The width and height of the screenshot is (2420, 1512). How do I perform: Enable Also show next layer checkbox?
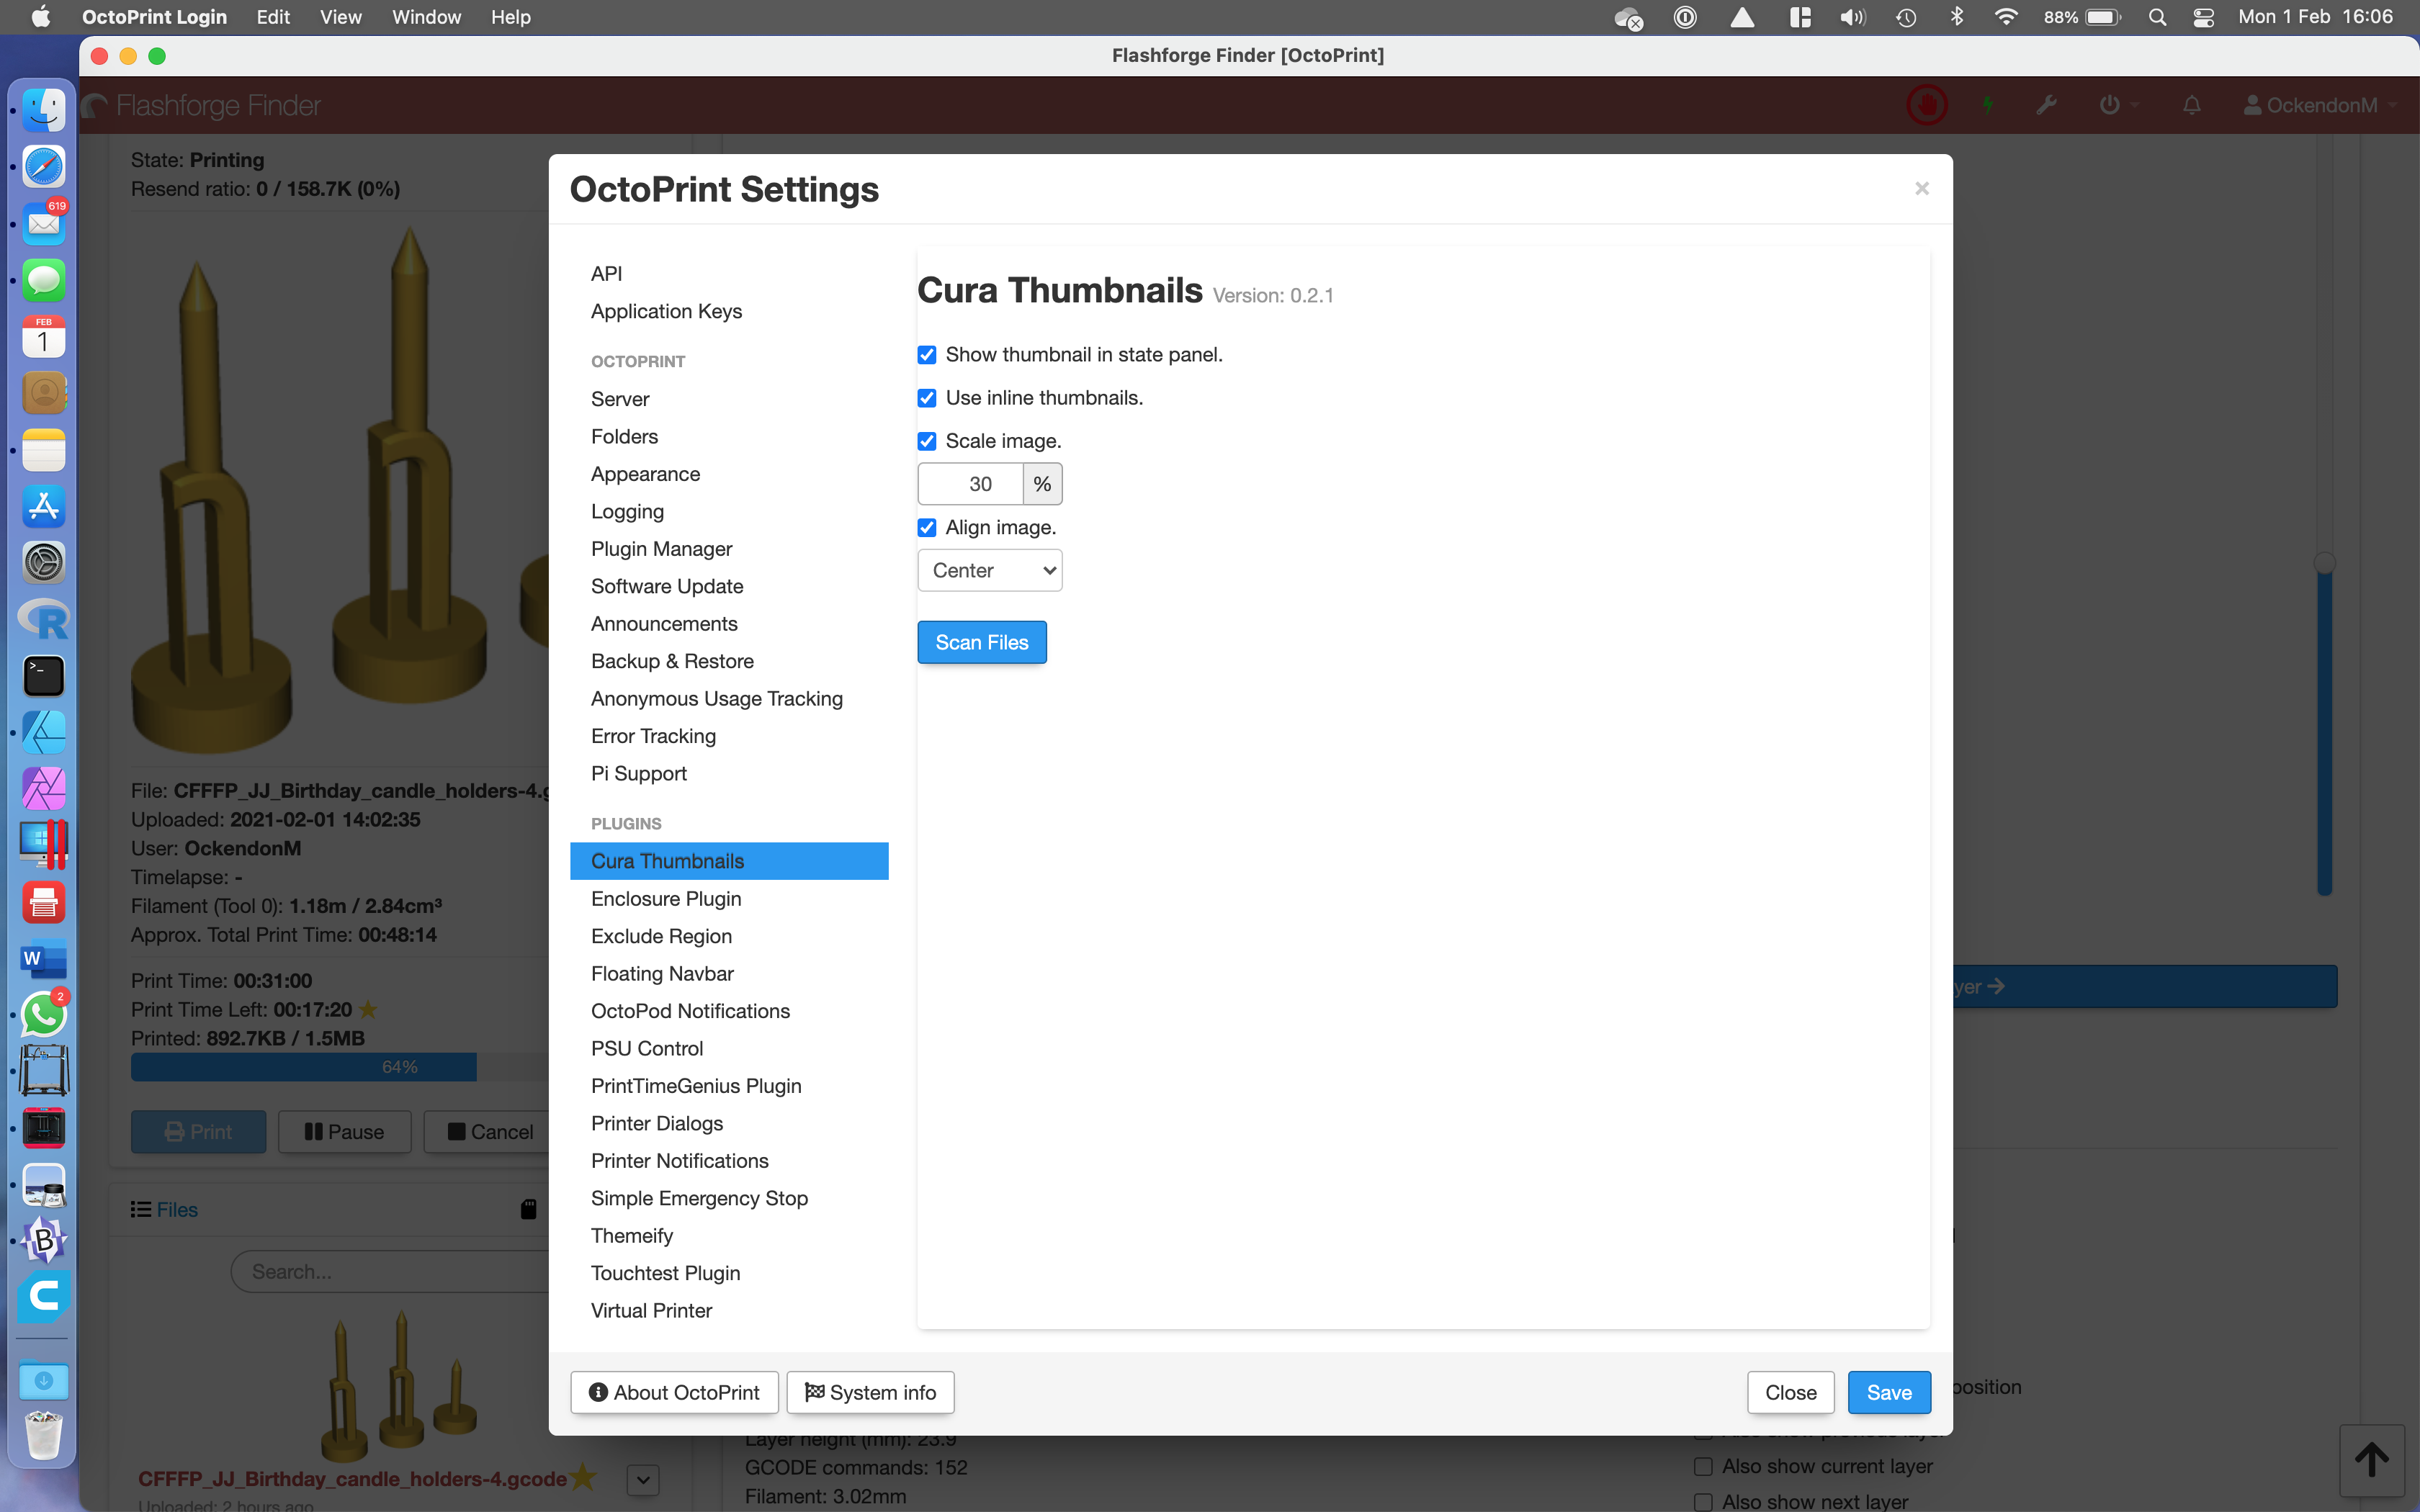click(x=1704, y=1502)
